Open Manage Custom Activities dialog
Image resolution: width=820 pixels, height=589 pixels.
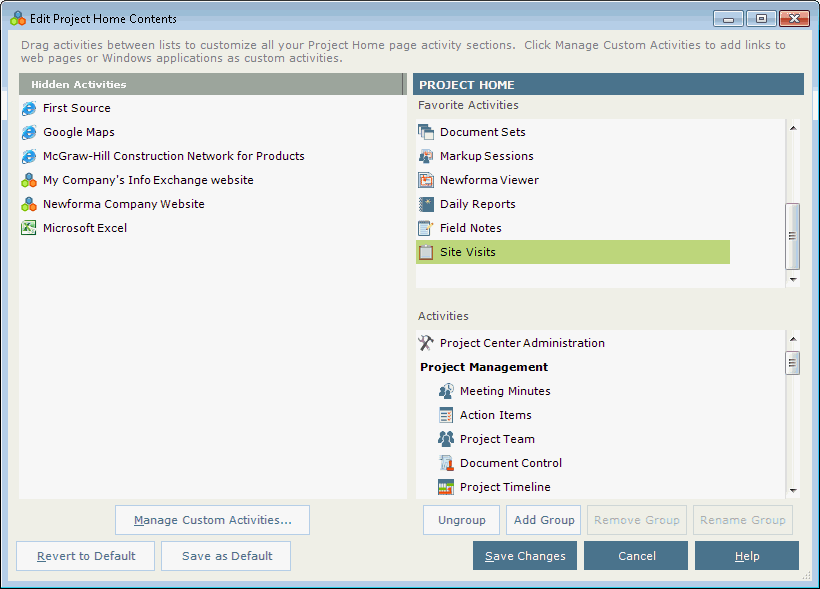[212, 520]
